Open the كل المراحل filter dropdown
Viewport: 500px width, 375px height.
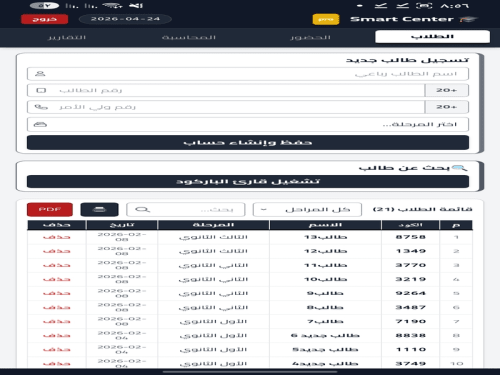307,210
